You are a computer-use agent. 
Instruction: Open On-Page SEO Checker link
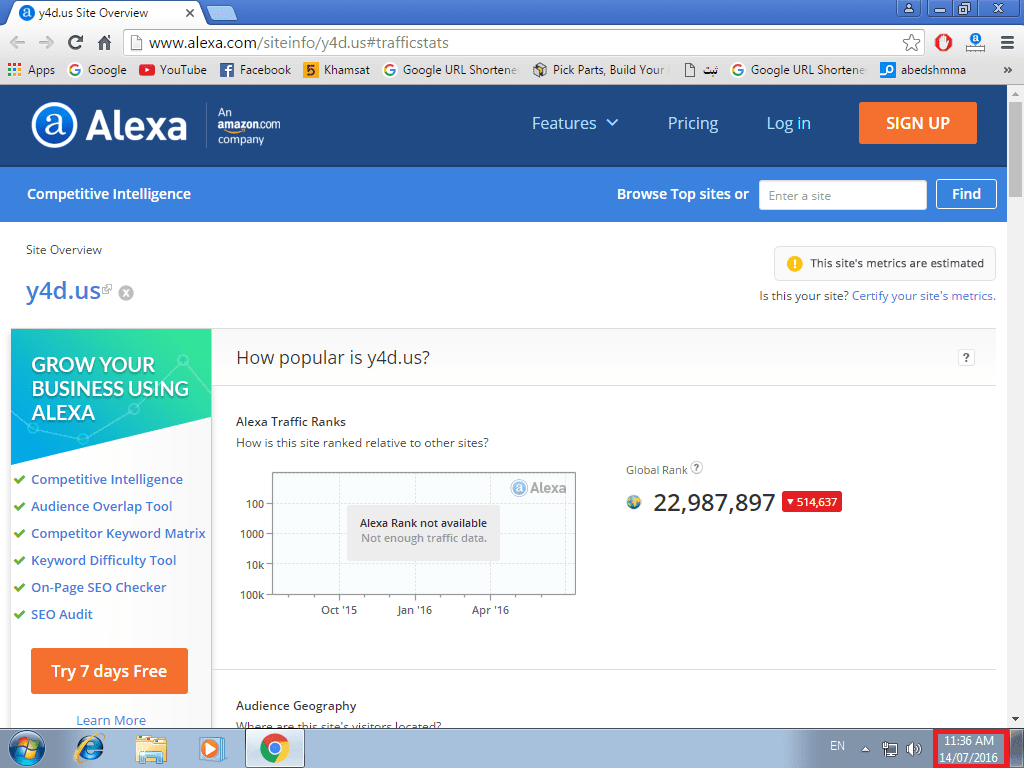99,587
